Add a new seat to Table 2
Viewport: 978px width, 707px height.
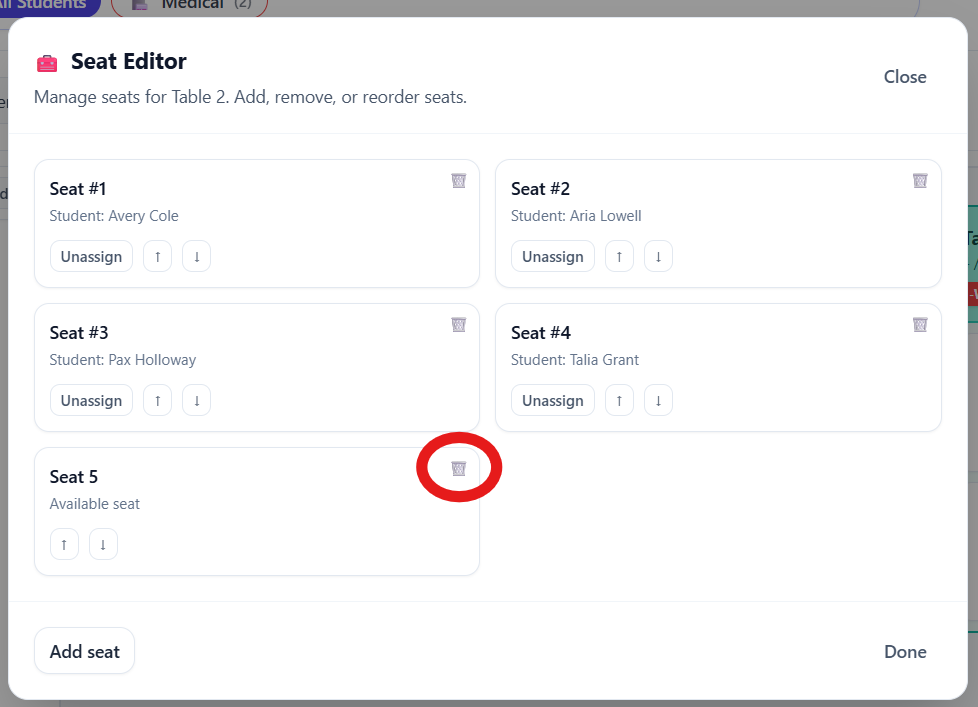[84, 651]
